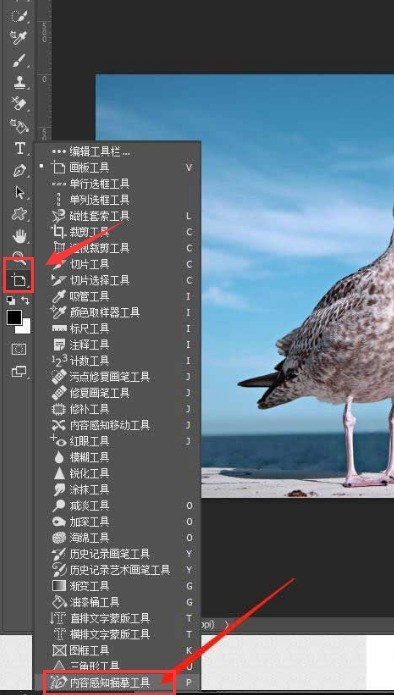
Task: Choose 单行选框工具 from the list
Action: [118, 184]
